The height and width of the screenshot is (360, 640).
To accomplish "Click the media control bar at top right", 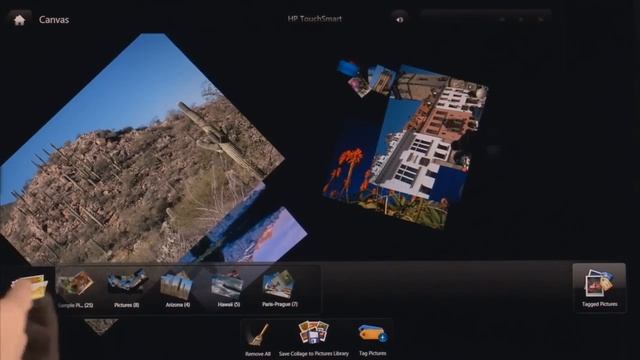I will pyautogui.click(x=486, y=19).
